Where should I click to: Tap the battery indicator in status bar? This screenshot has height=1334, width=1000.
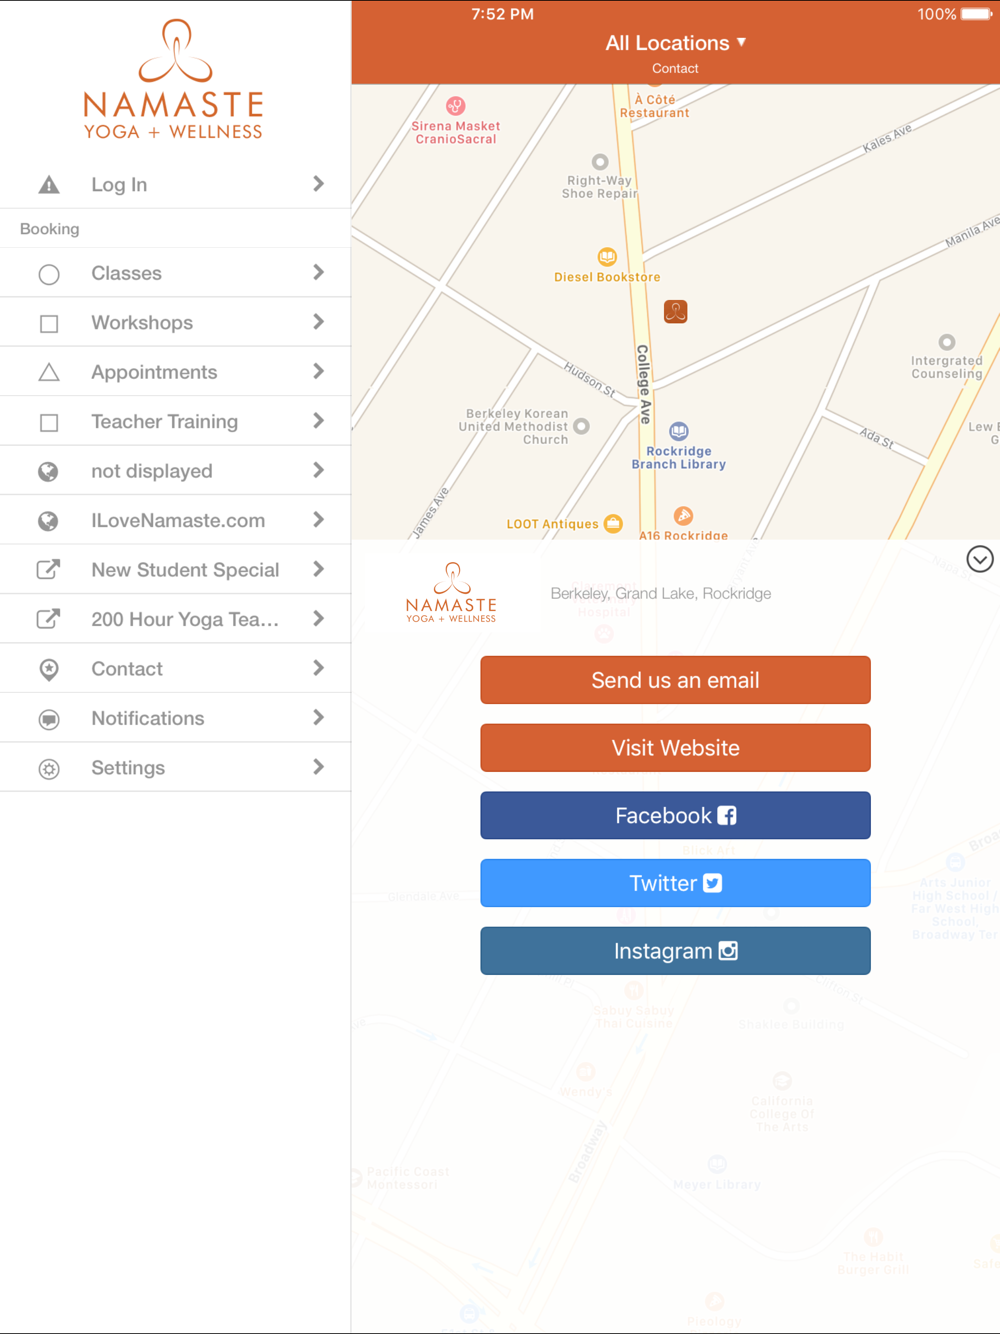(977, 14)
